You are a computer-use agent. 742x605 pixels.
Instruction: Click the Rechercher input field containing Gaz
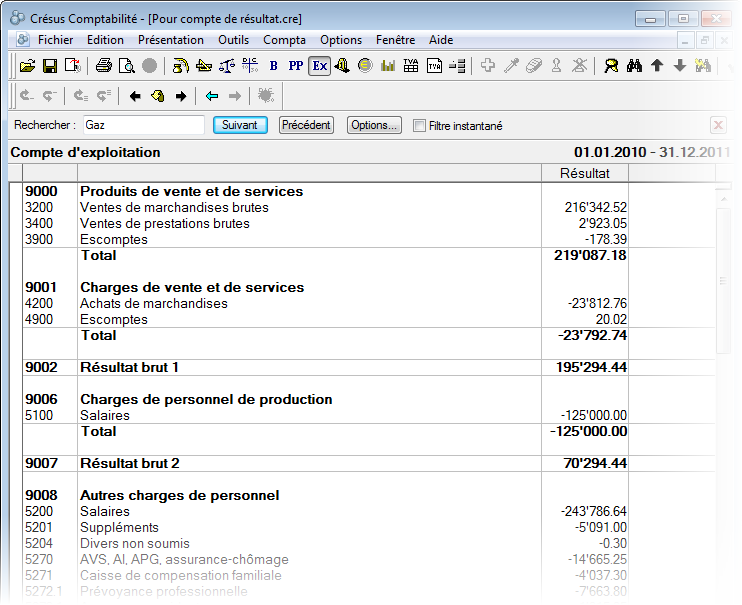point(144,125)
